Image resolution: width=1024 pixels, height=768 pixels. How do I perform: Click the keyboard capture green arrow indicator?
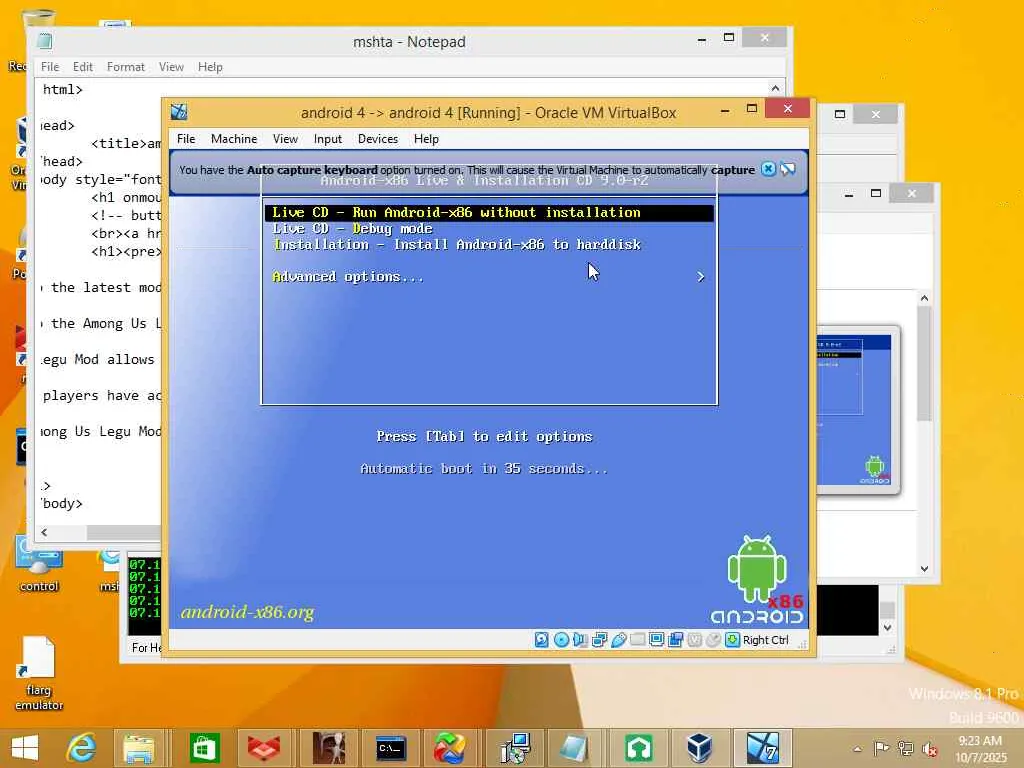click(733, 640)
